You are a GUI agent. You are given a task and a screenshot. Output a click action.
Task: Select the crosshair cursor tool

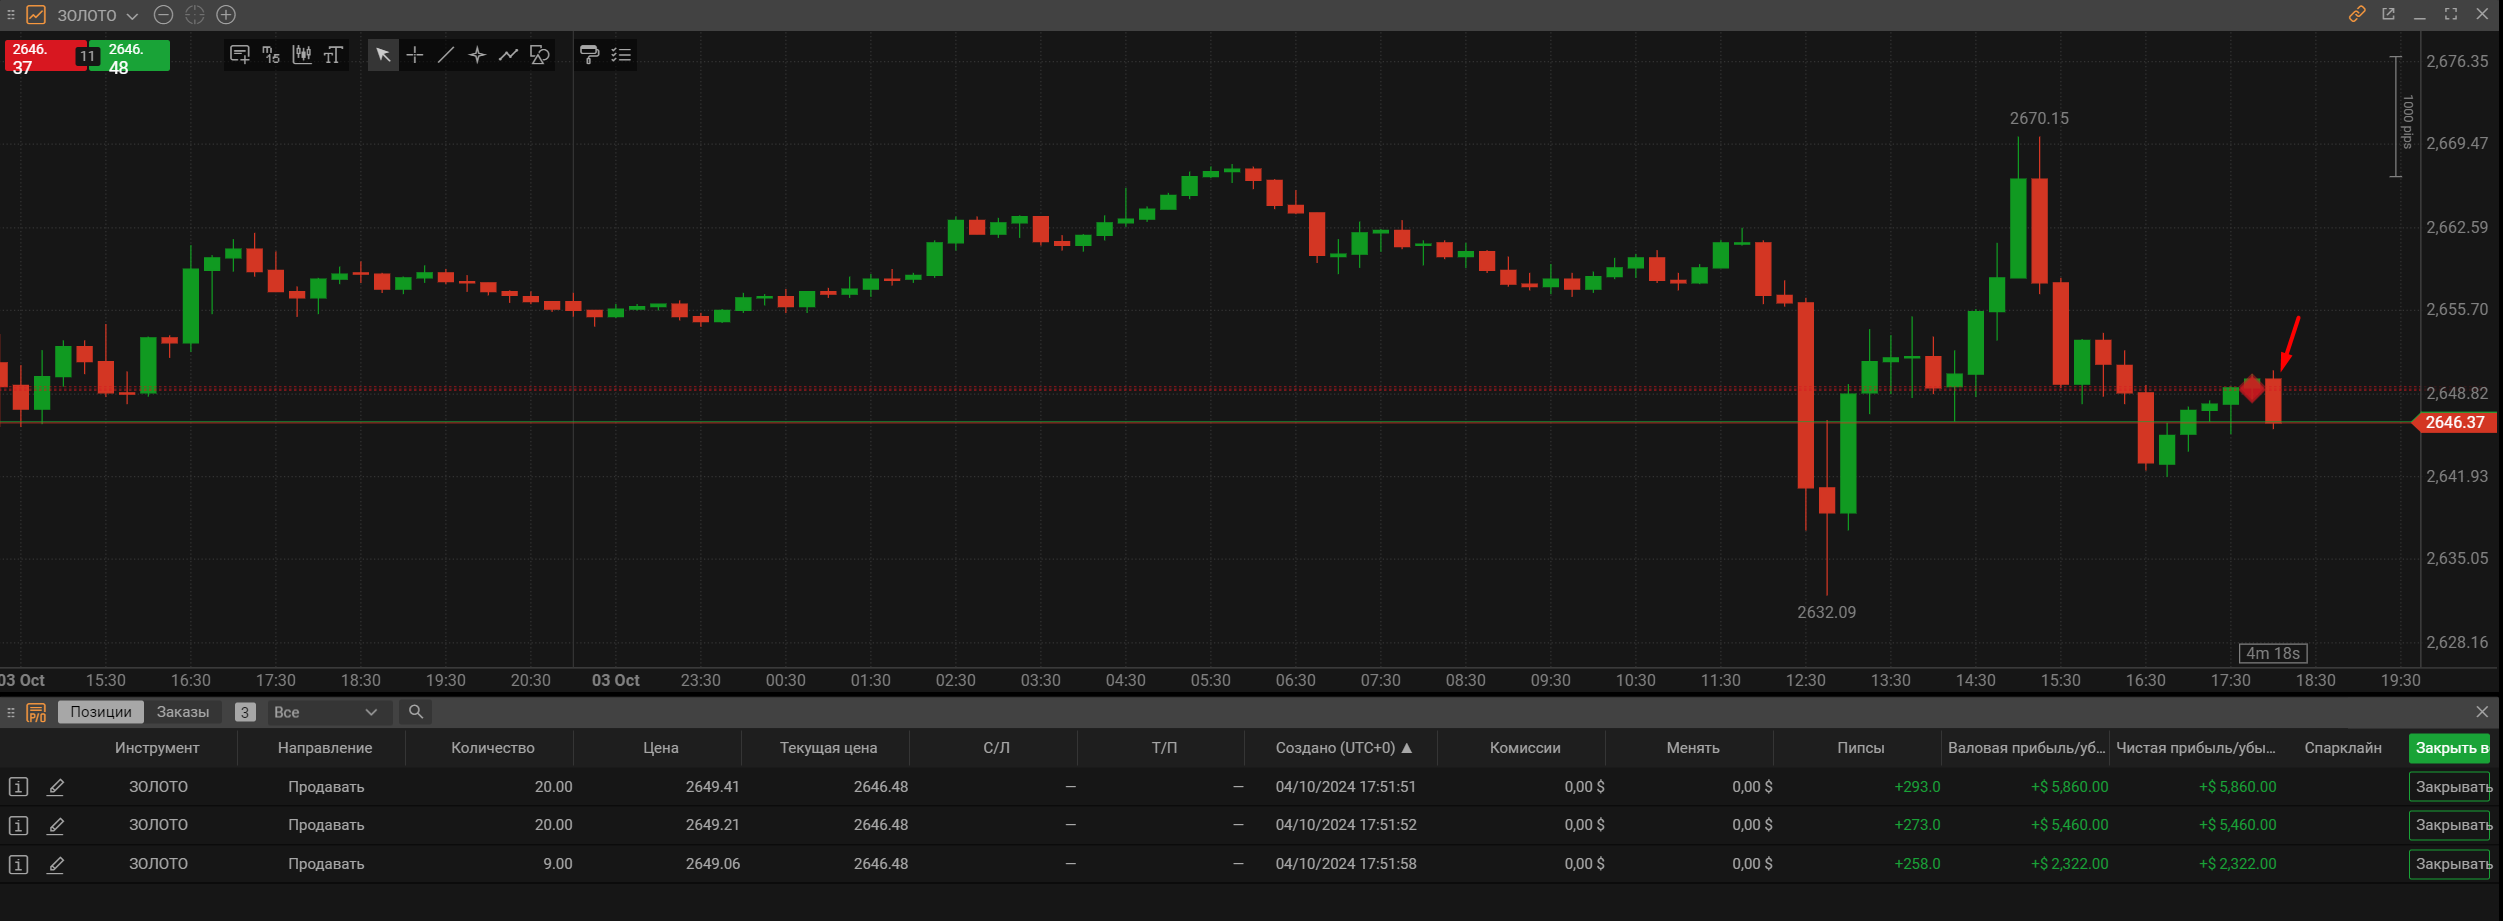pos(415,55)
